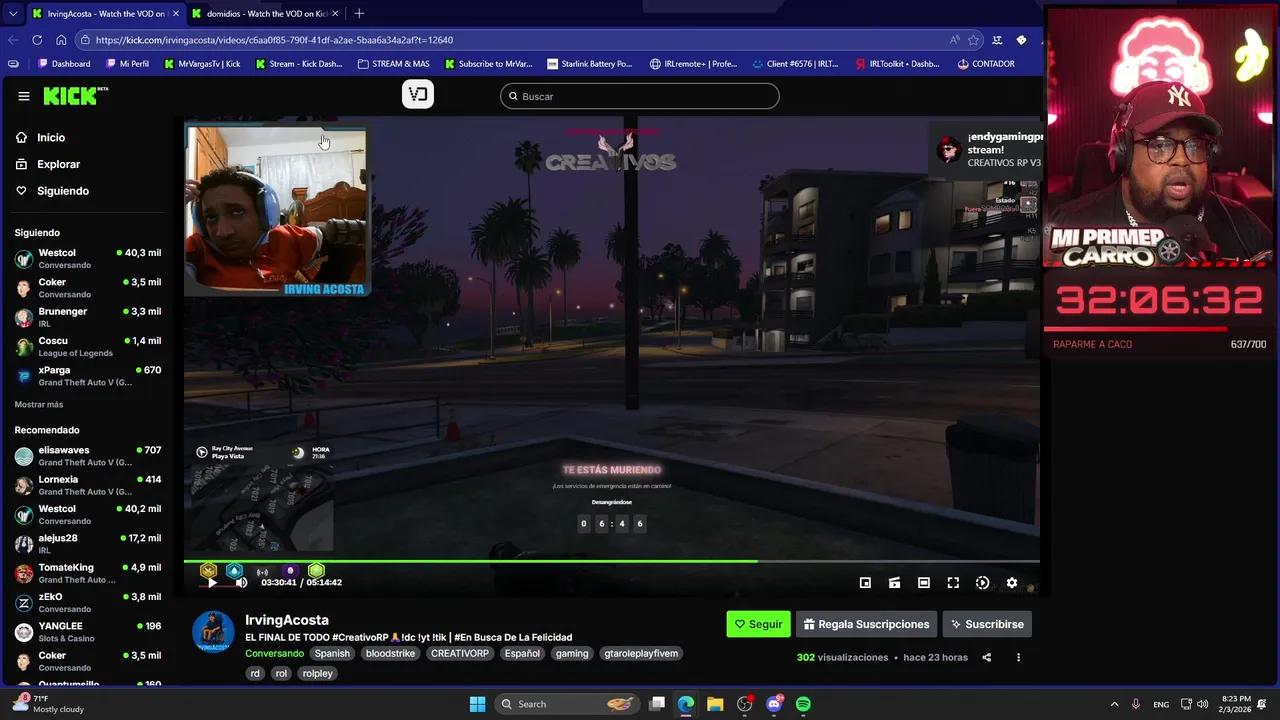This screenshot has width=1280, height=720.
Task: Open Discord from the taskbar
Action: coord(774,704)
